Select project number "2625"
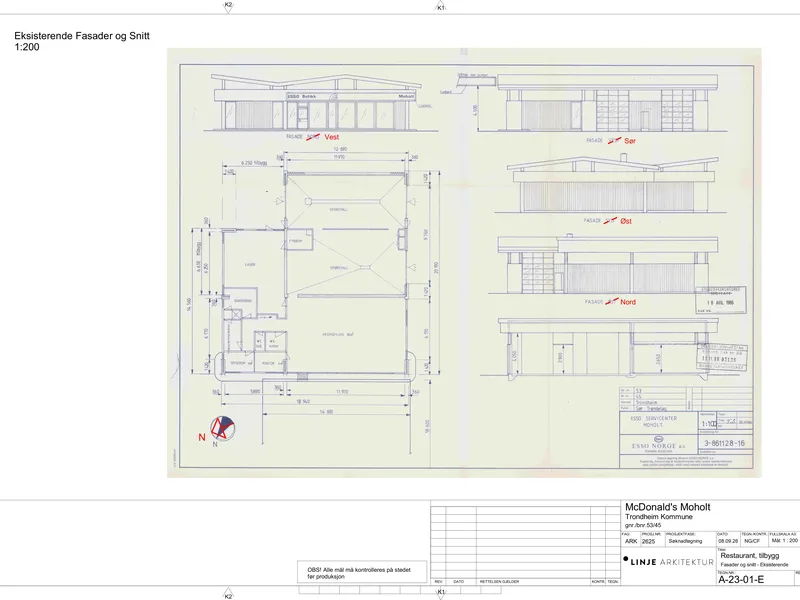800x600 pixels. click(648, 541)
